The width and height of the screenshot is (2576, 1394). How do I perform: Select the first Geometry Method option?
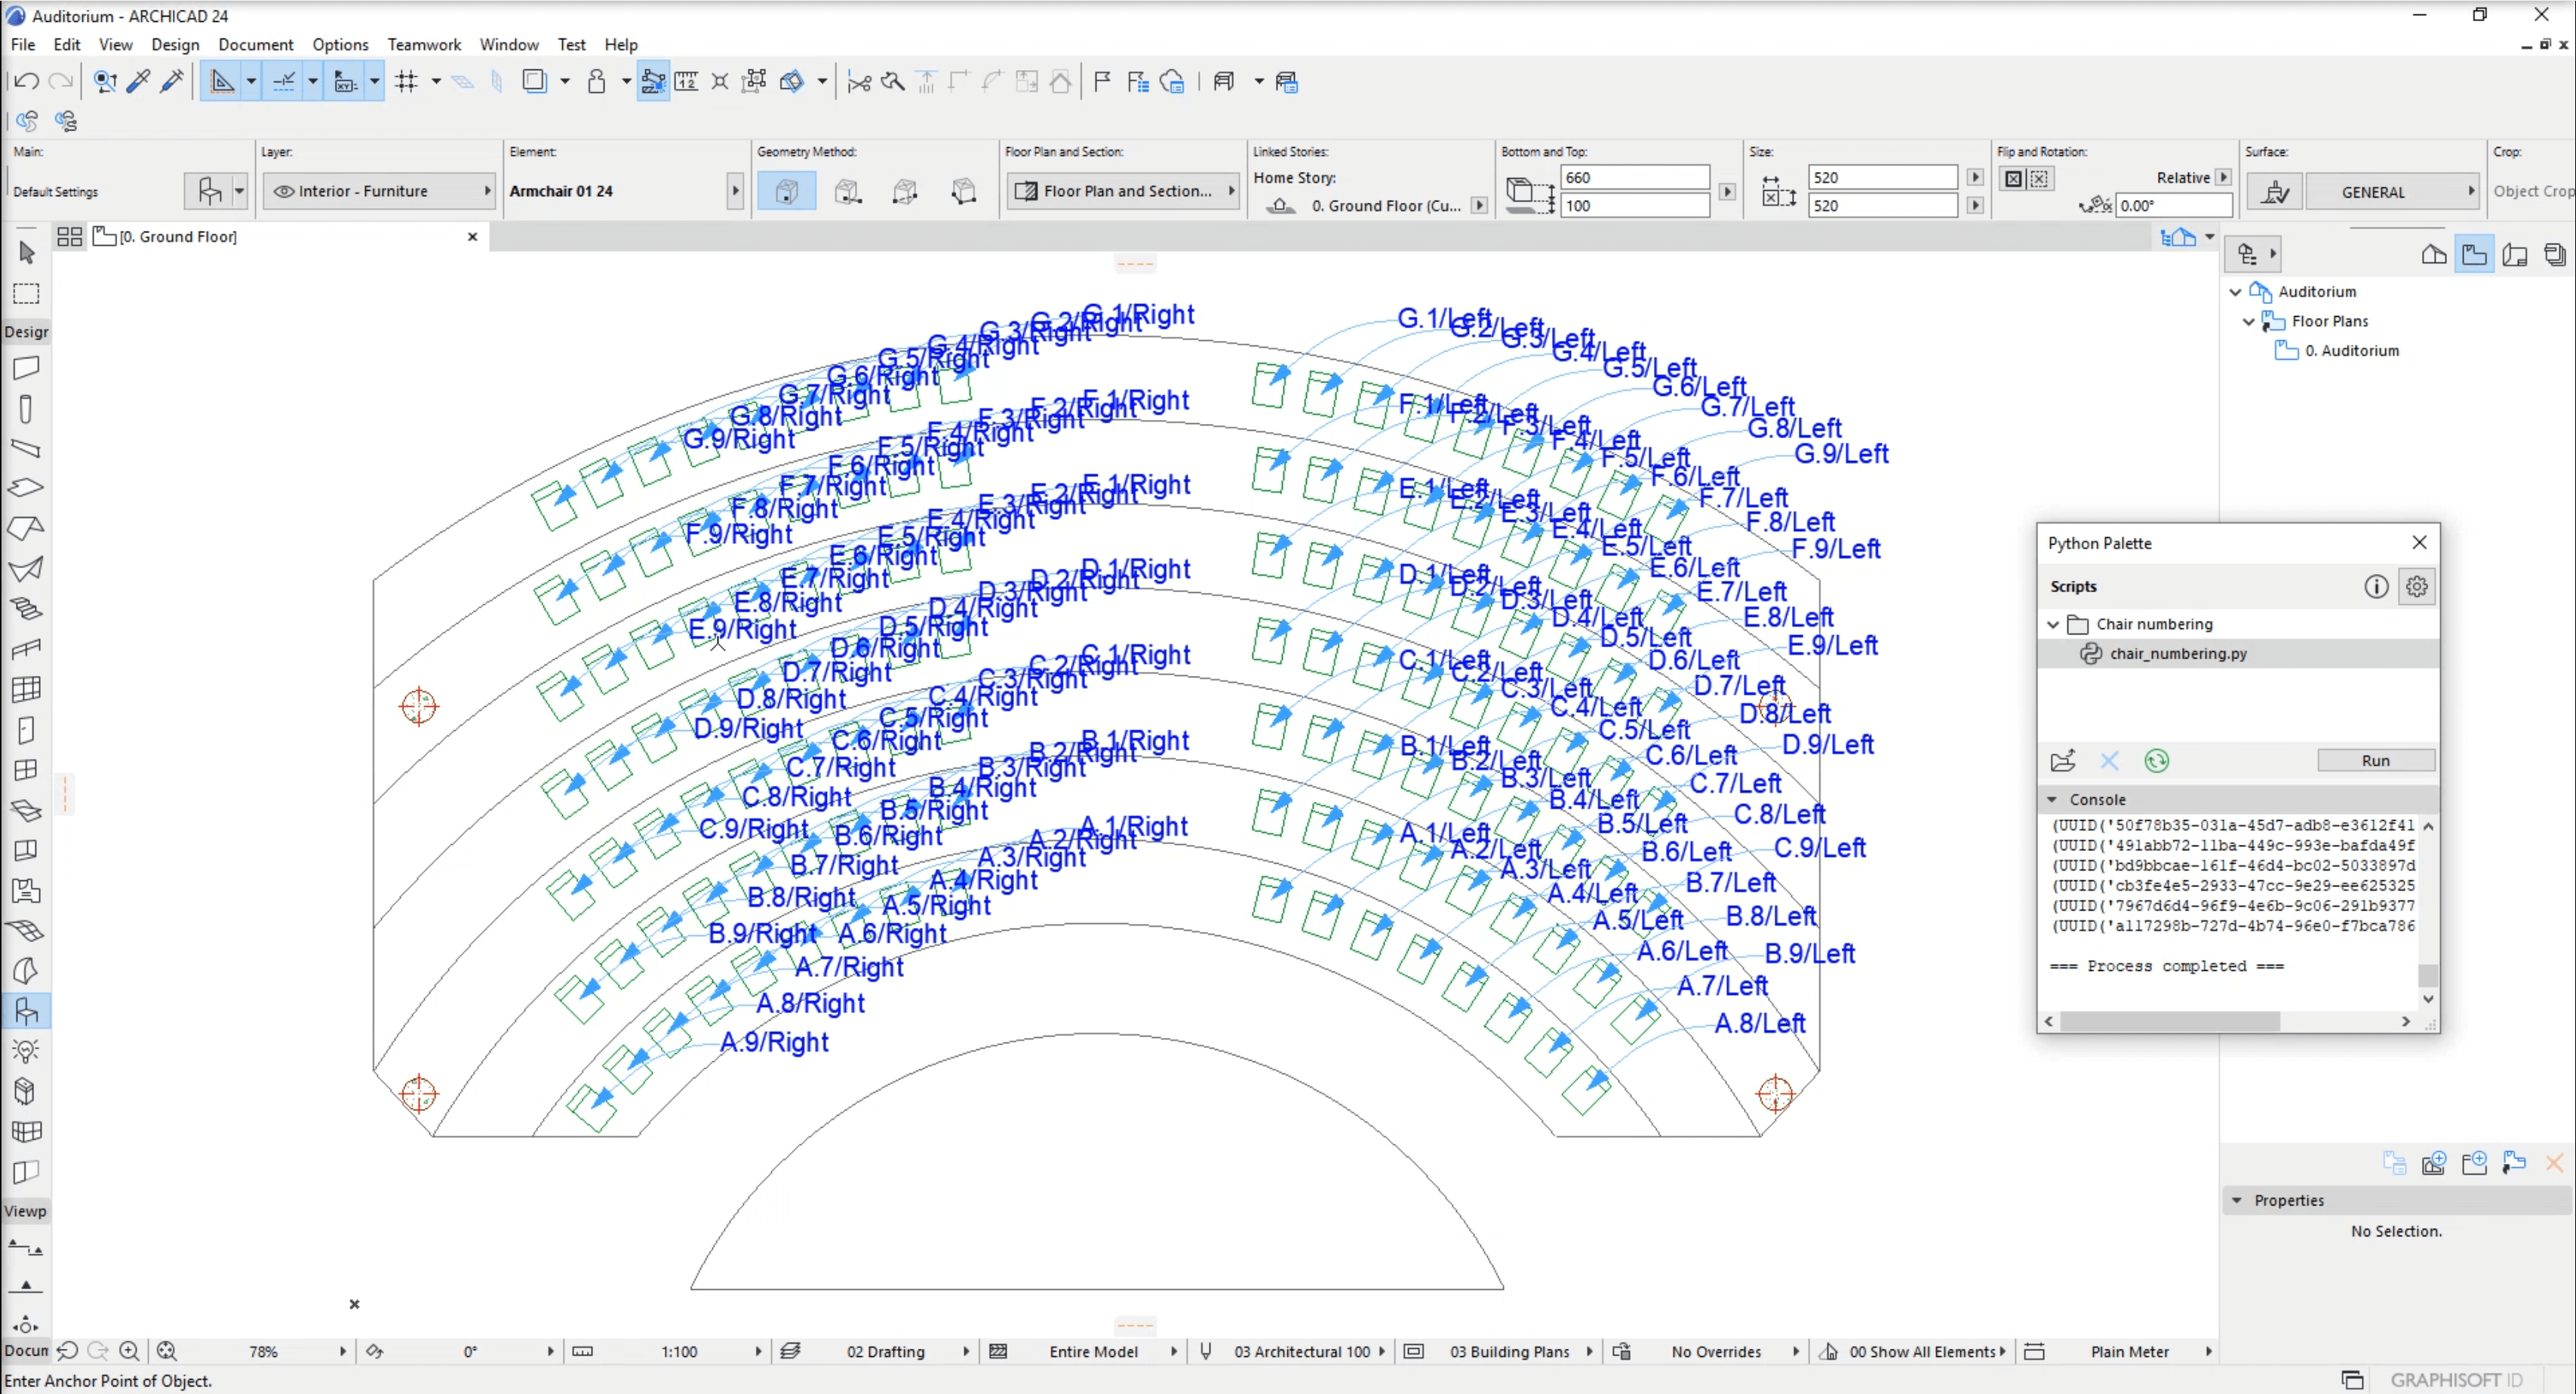coord(786,191)
